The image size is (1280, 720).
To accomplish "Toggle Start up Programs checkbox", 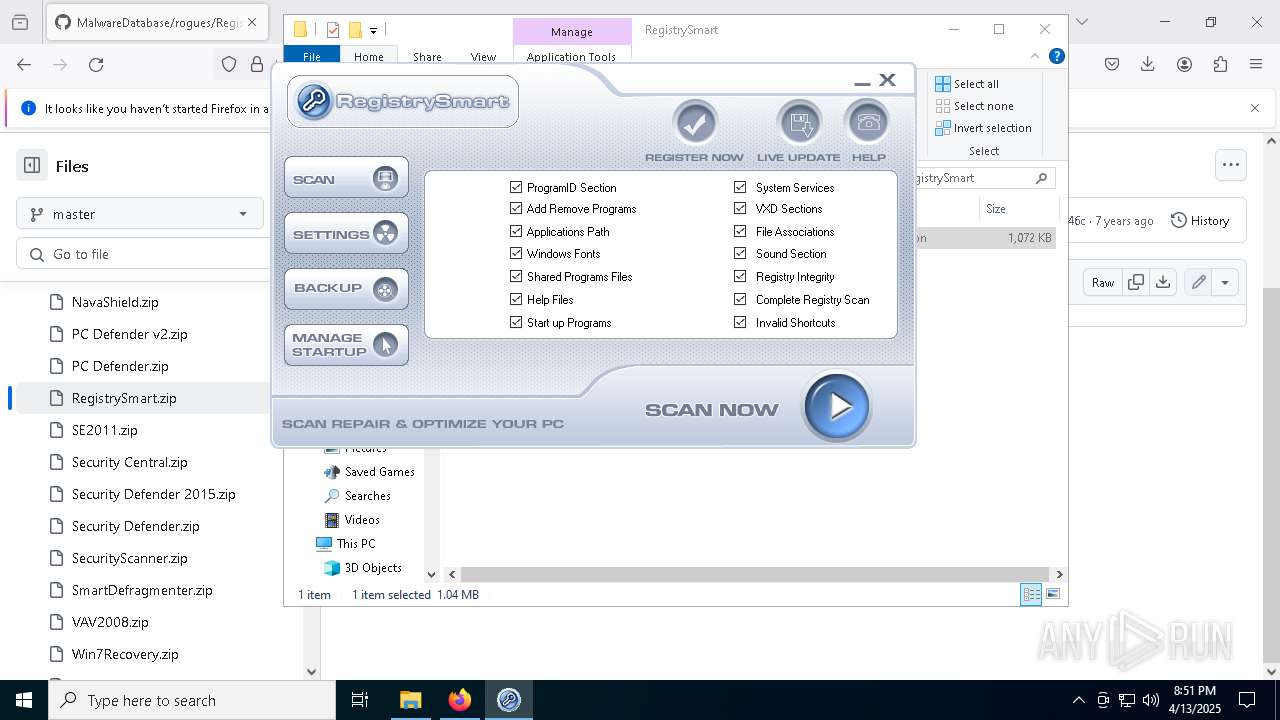I will [x=516, y=322].
